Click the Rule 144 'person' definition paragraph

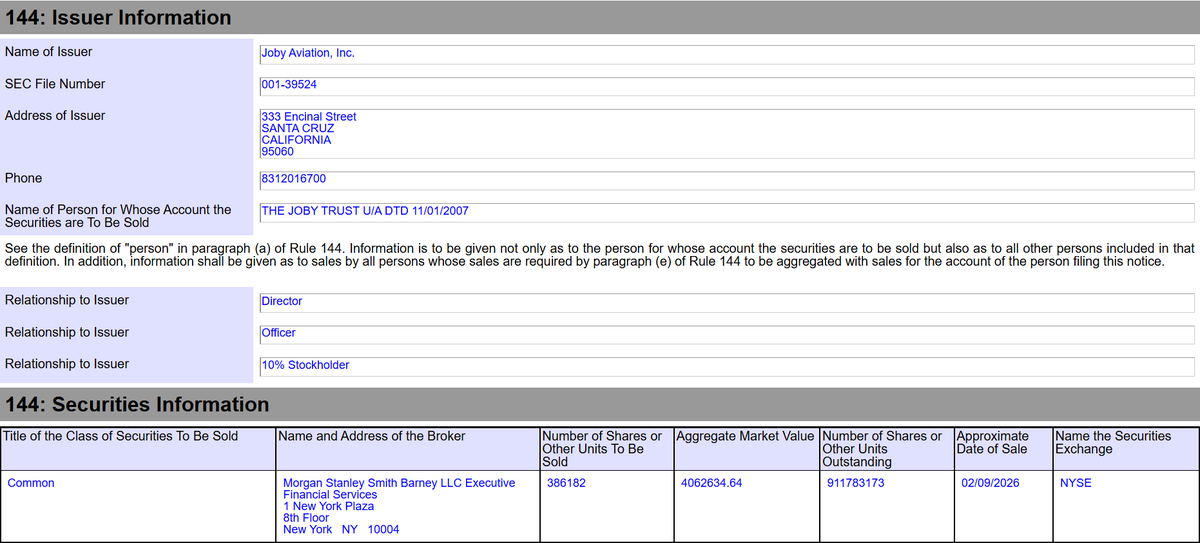pyautogui.click(x=600, y=255)
